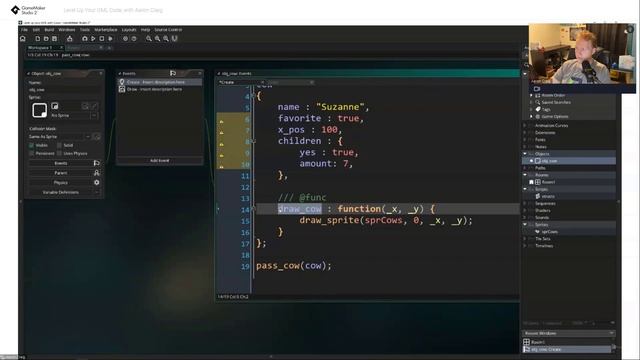This screenshot has width=640, height=360.
Task: Click the Clean build toolbar icon
Action: coord(110,38)
